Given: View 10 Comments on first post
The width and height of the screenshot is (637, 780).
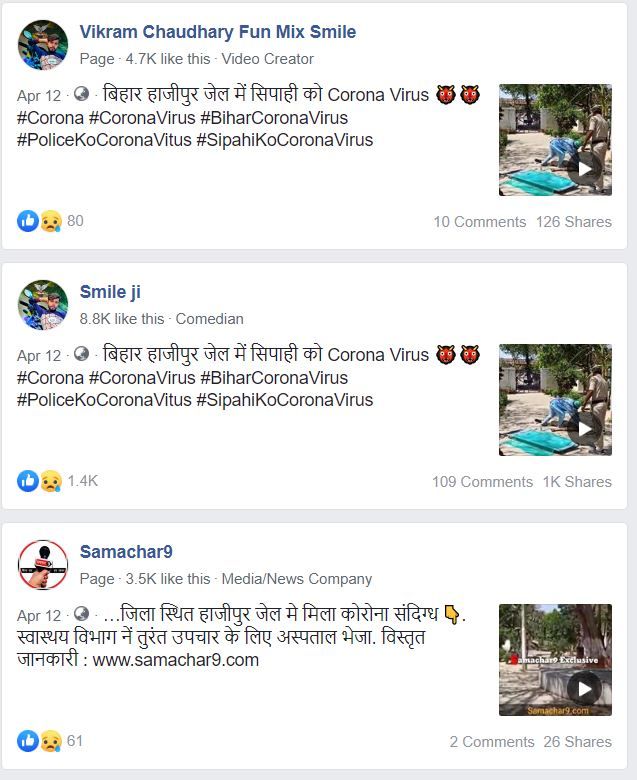Looking at the screenshot, I should pyautogui.click(x=479, y=222).
